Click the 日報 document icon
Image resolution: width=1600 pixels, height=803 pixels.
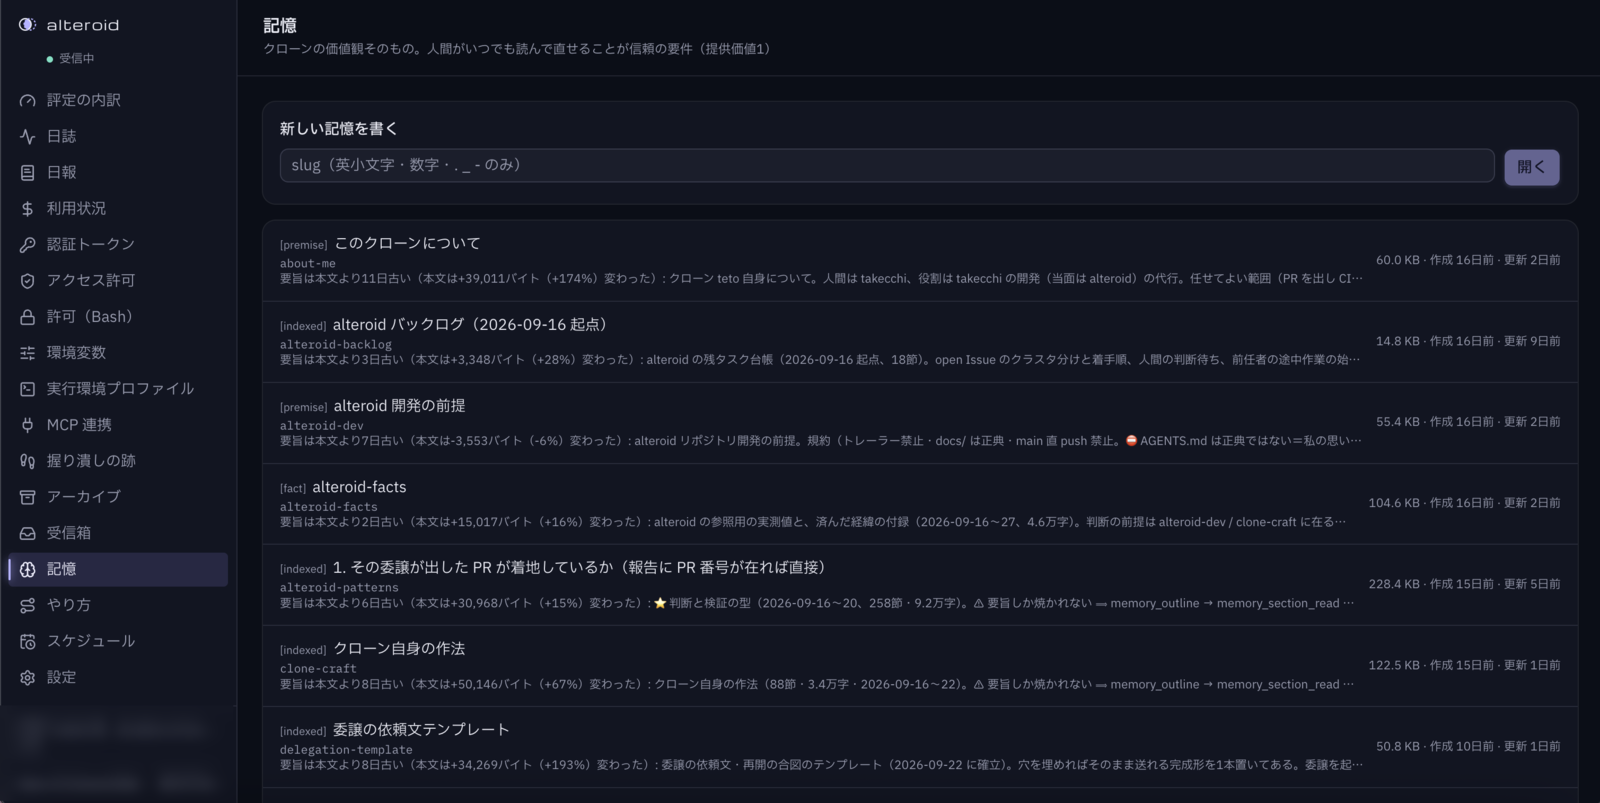coord(27,172)
